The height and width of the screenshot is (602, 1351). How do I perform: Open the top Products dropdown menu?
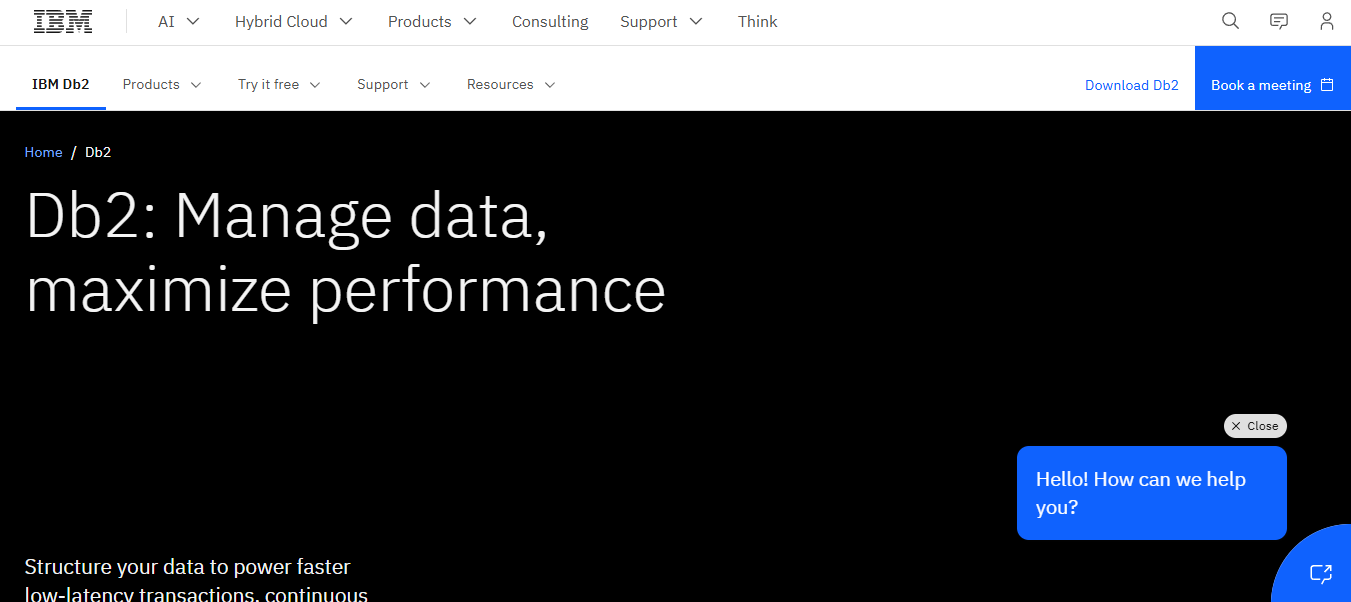[432, 21]
